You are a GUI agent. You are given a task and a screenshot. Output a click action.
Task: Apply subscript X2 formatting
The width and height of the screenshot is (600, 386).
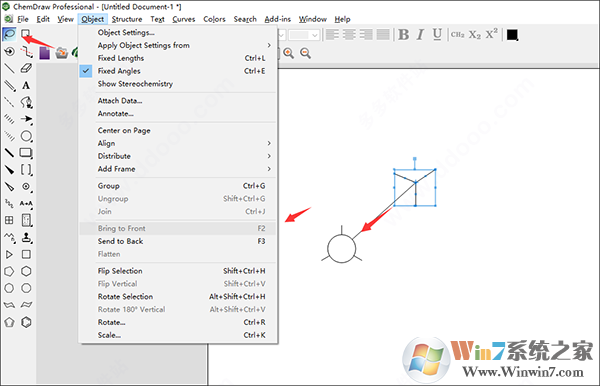point(474,35)
